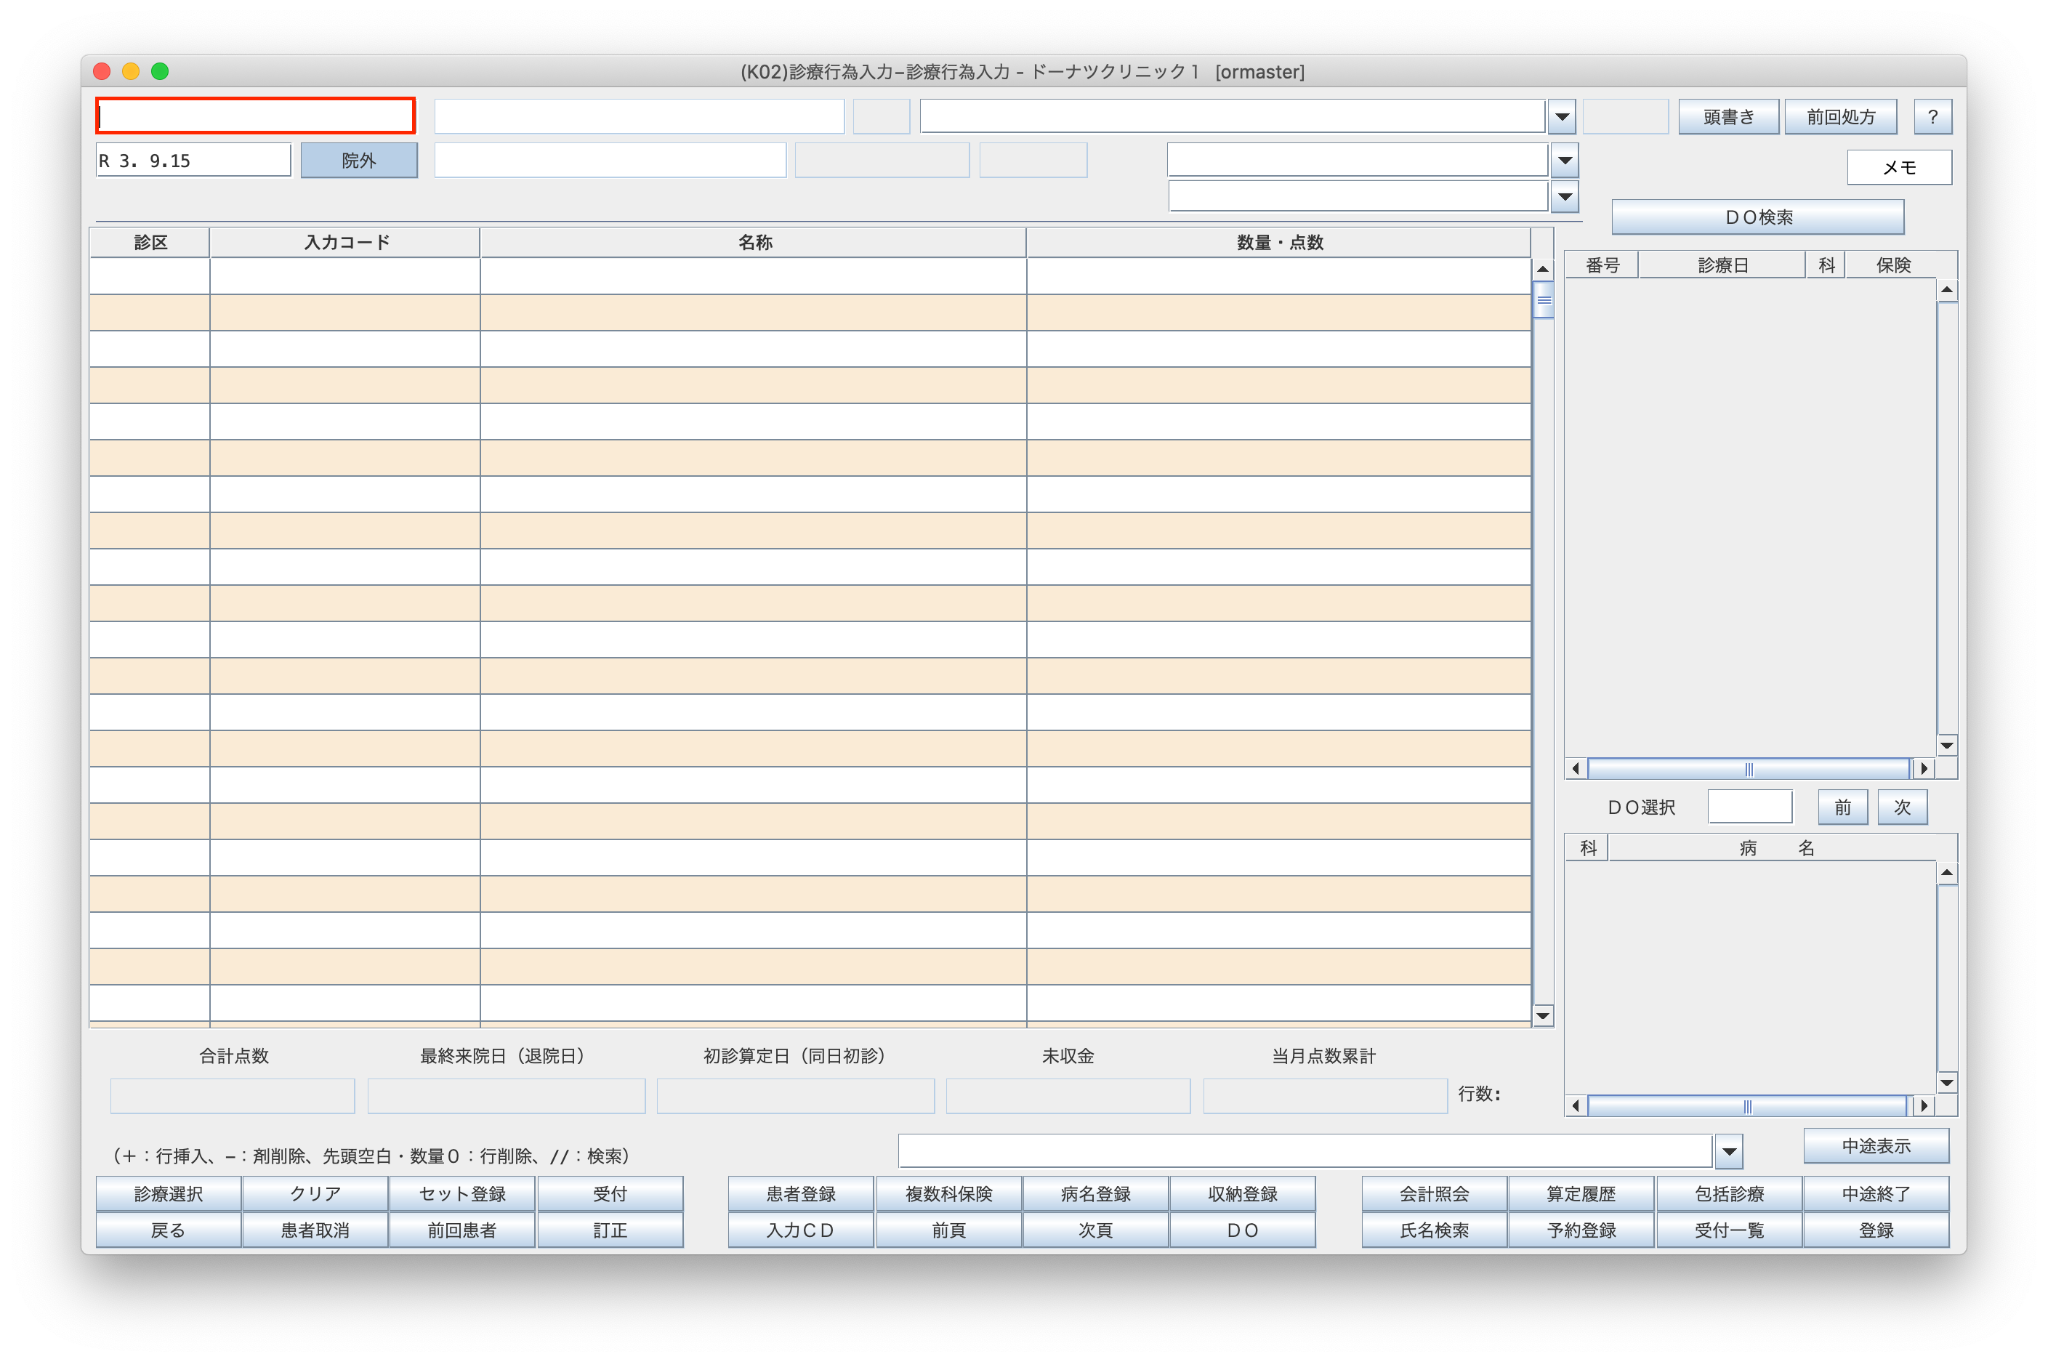This screenshot has height=1362, width=2048.
Task: Expand the dropdown beside the 中途表示 button
Action: tap(1728, 1152)
